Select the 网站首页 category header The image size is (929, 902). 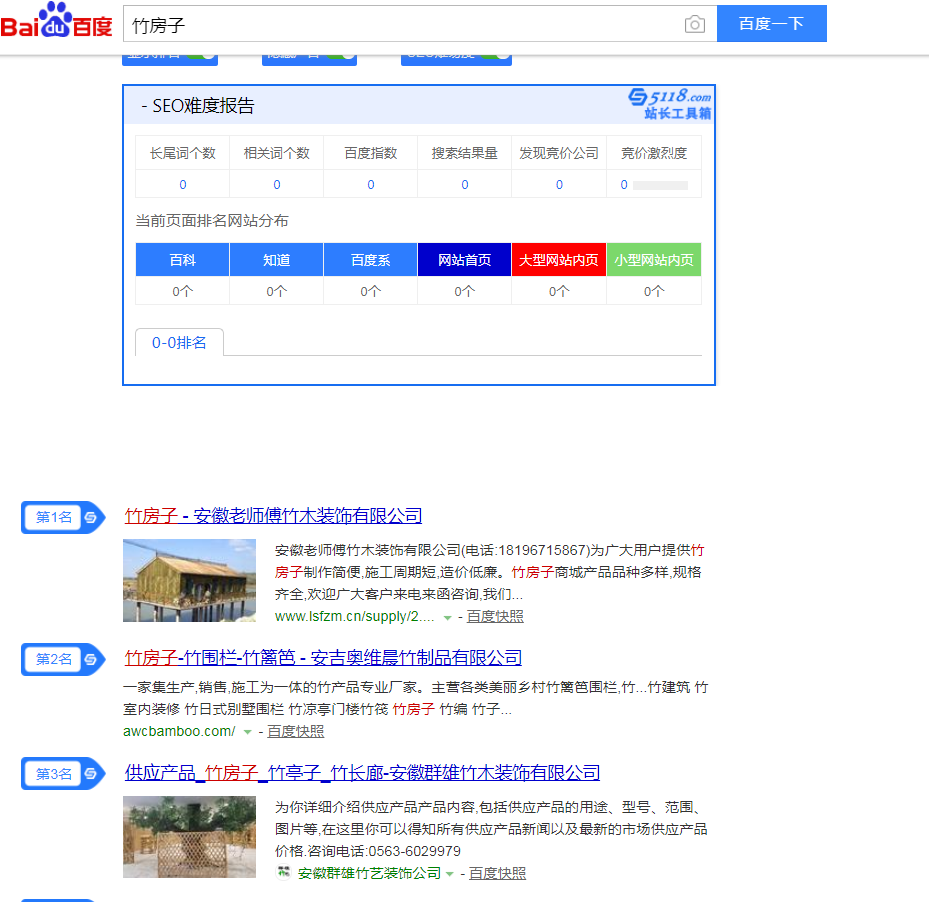[464, 260]
